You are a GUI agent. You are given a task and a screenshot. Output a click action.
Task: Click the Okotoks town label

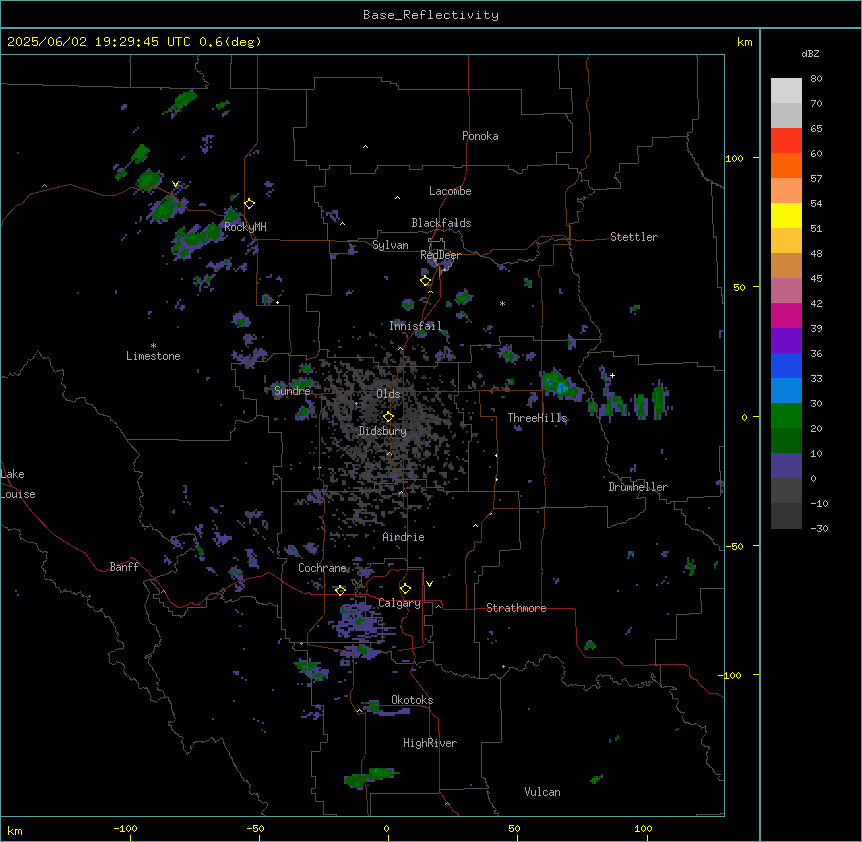(x=412, y=700)
